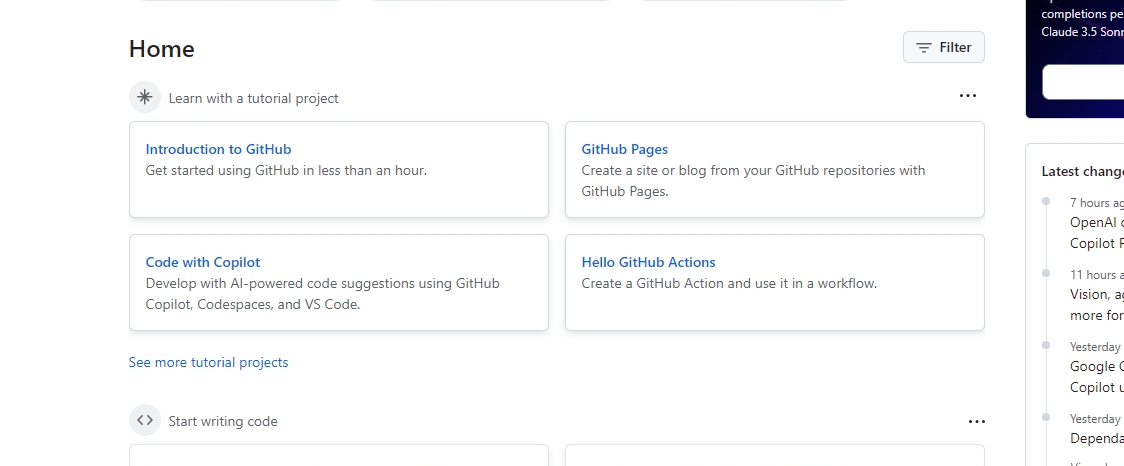
Task: Click the Latest changes heading
Action: point(1082,171)
